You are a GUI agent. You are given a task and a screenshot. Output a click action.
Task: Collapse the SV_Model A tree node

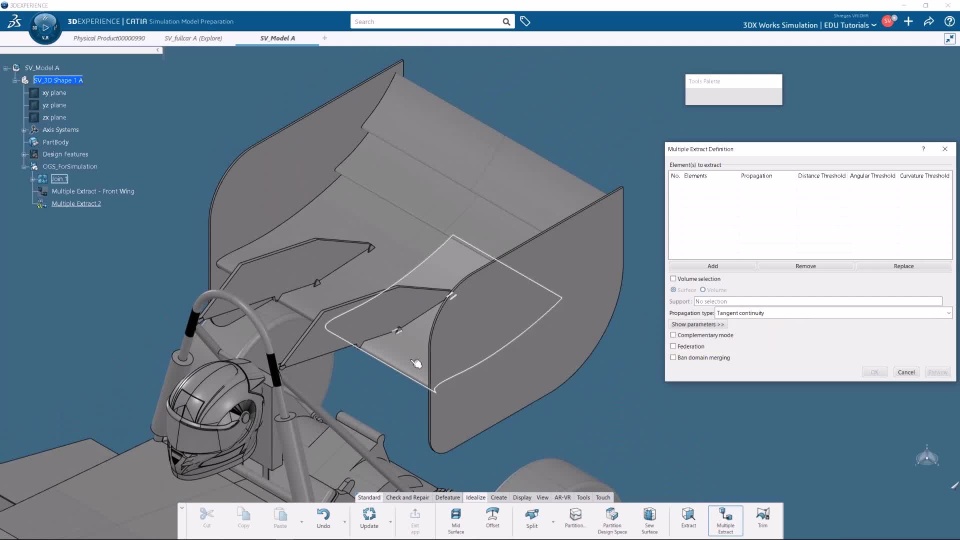(6, 68)
